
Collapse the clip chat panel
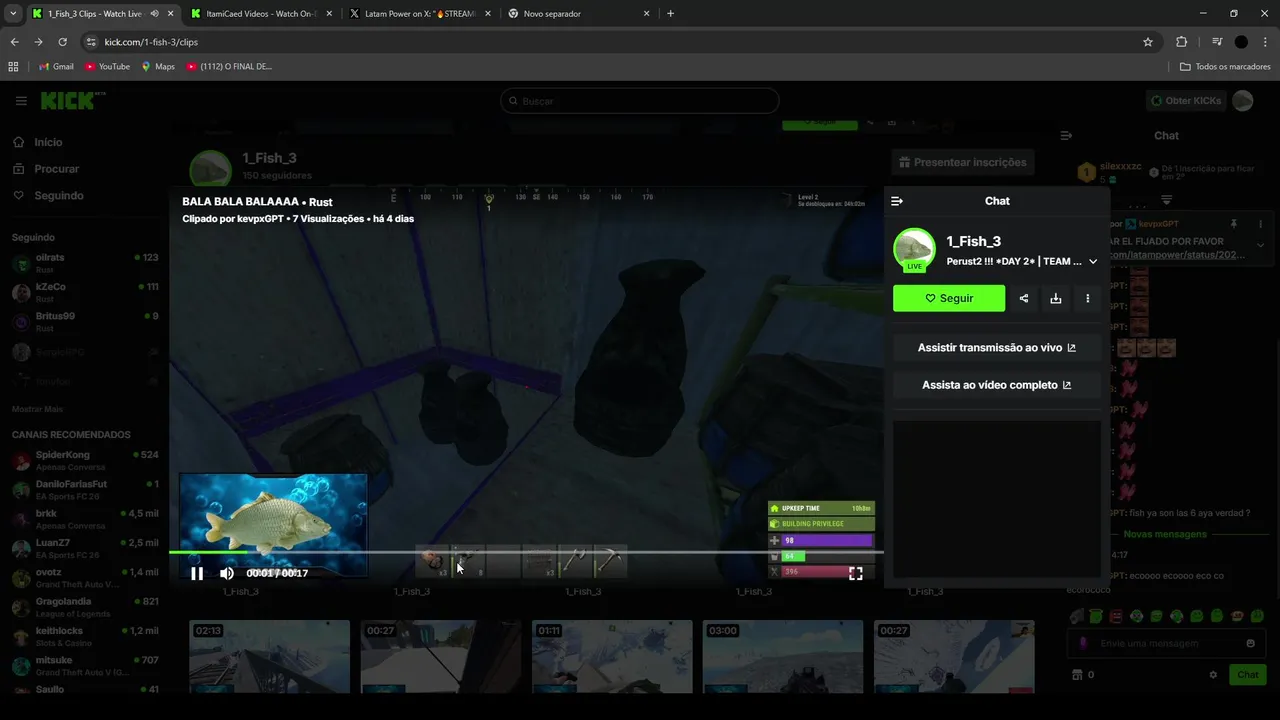click(x=897, y=201)
